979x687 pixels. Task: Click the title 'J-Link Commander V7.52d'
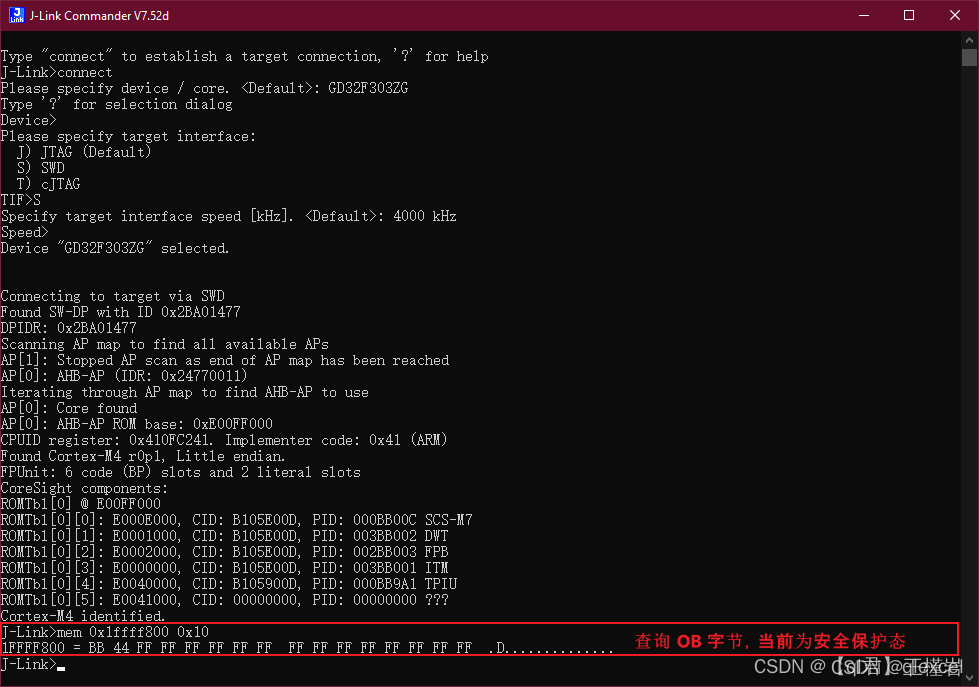click(99, 16)
